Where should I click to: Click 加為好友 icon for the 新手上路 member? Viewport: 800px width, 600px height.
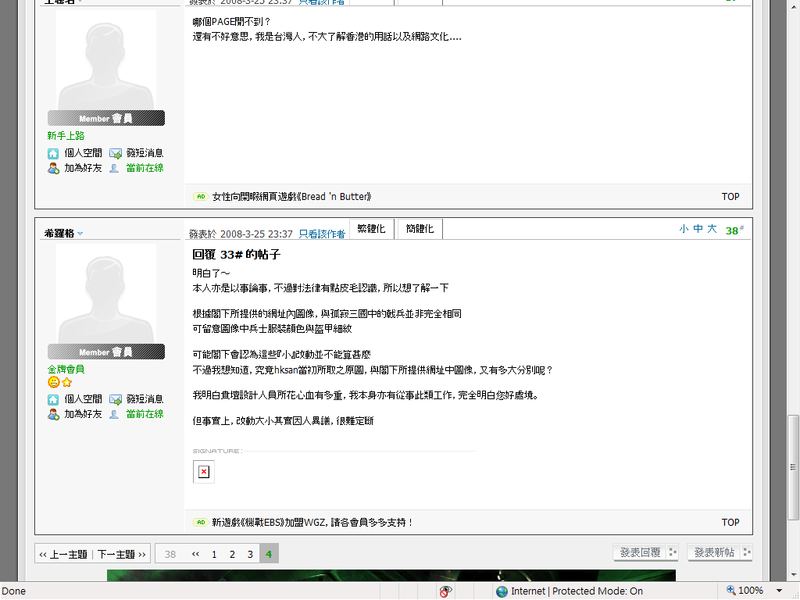tap(53, 168)
